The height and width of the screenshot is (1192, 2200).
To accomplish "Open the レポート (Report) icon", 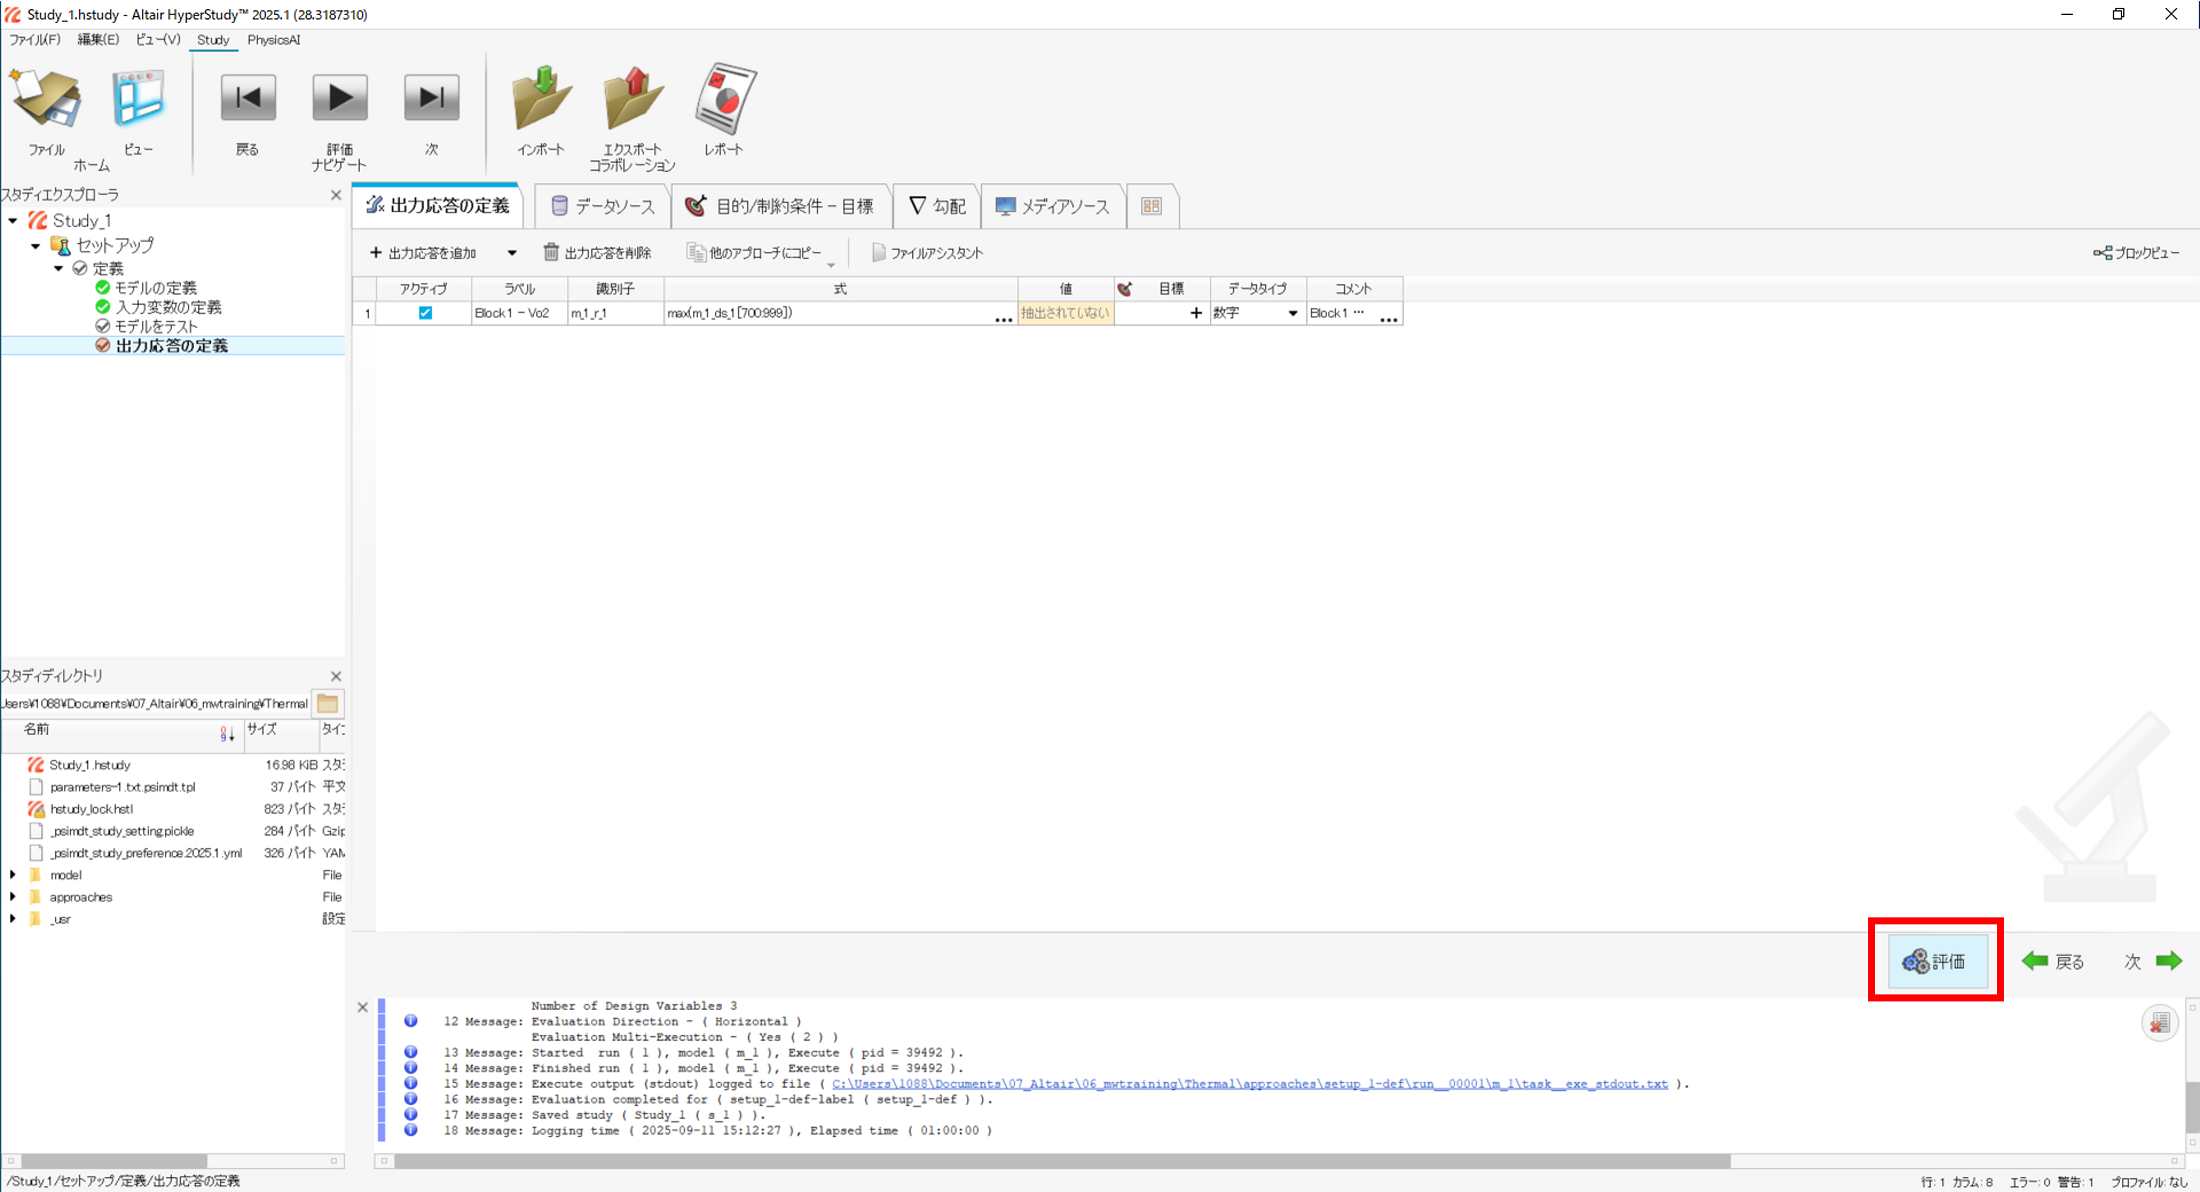I will click(724, 100).
